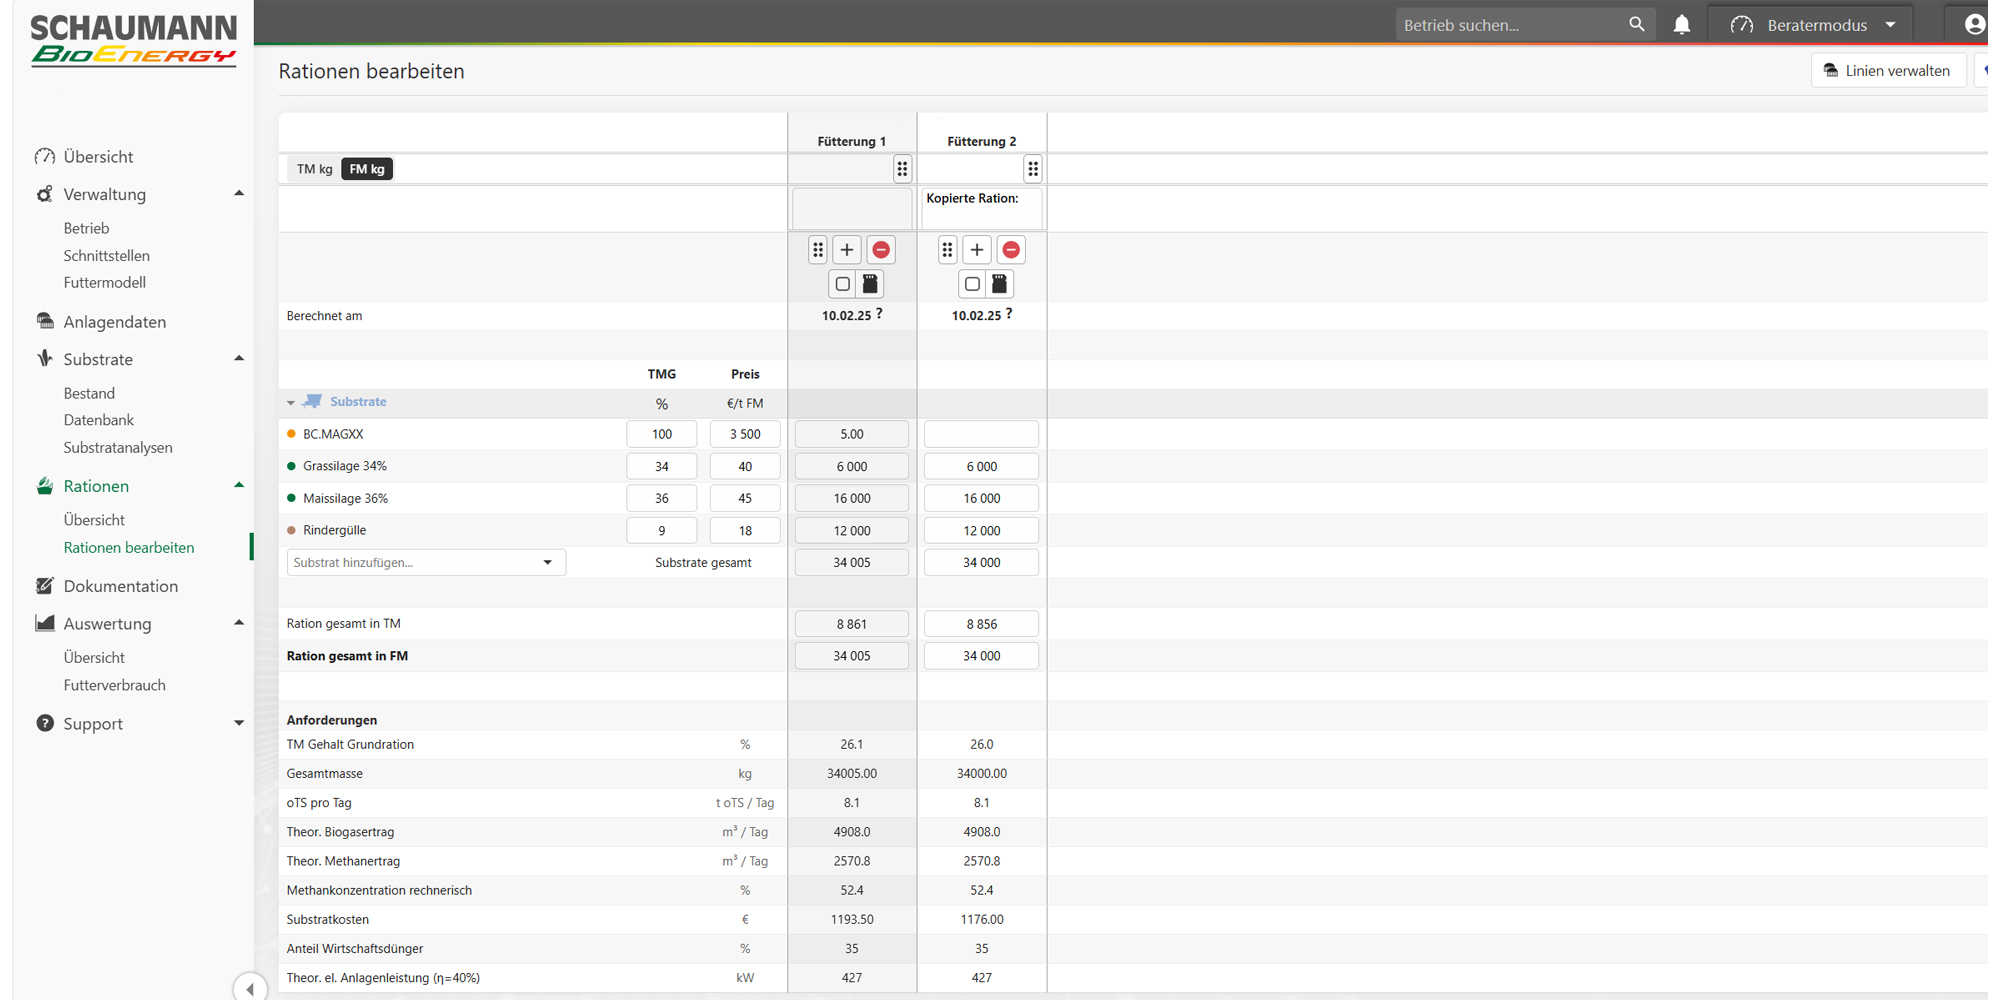Click the search magnifier icon
The width and height of the screenshot is (2000, 1000).
click(x=1636, y=24)
